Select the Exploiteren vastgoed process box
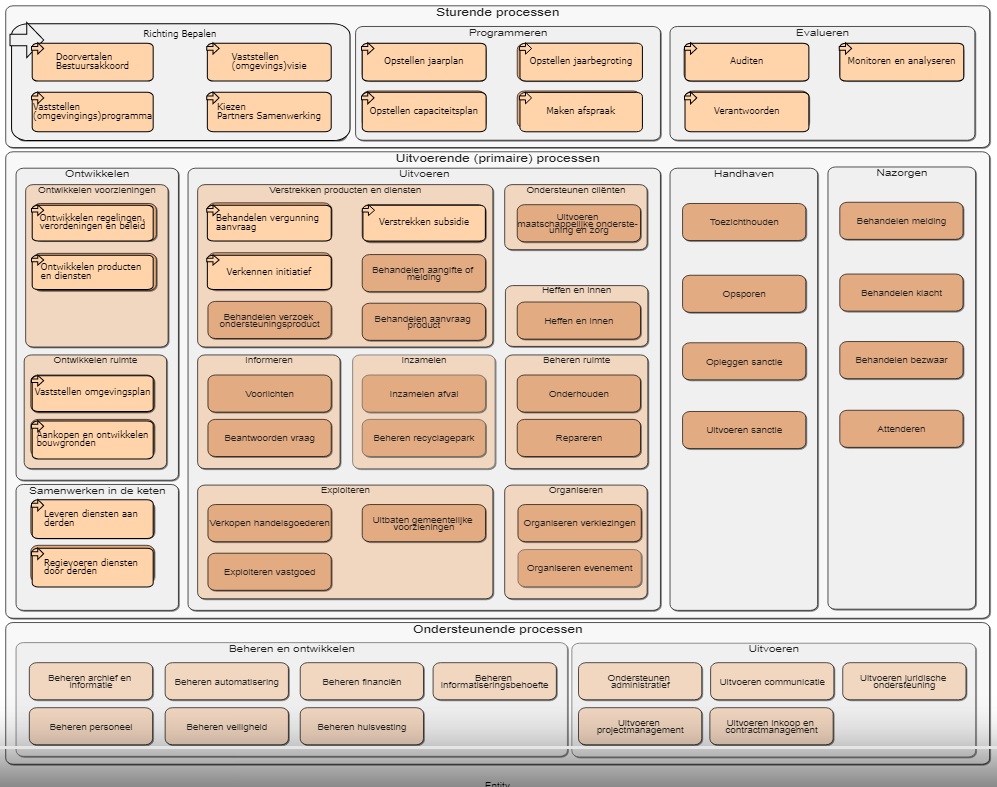Viewport: 997px width, 787px height. tap(270, 571)
